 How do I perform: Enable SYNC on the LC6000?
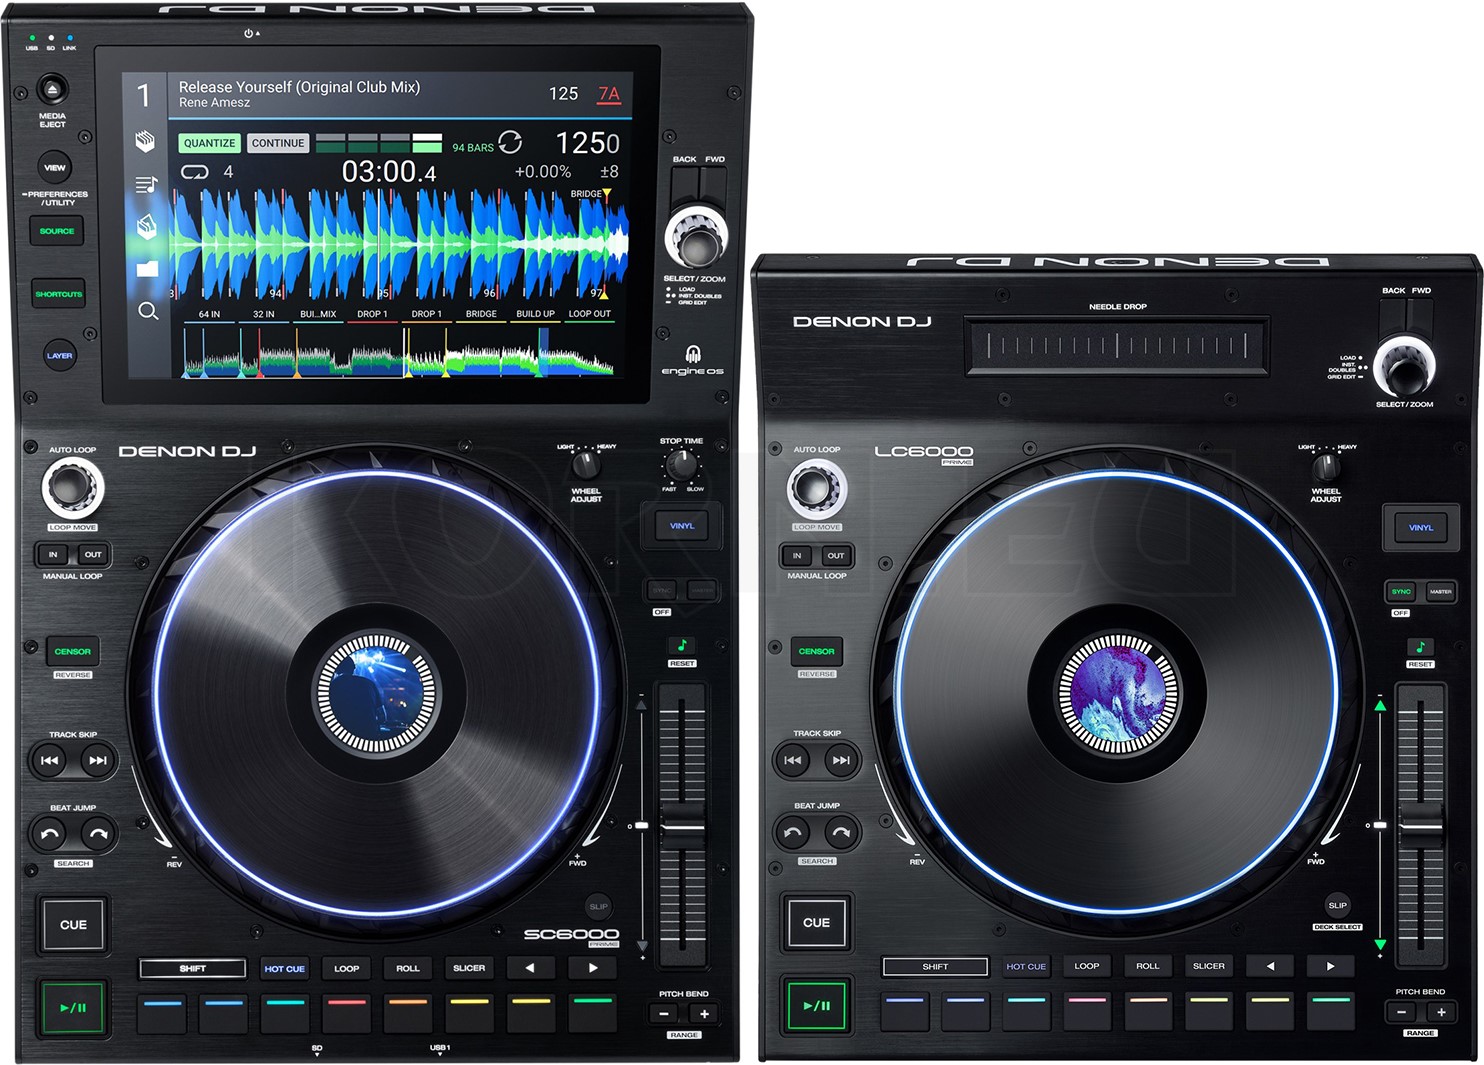coord(1402,591)
